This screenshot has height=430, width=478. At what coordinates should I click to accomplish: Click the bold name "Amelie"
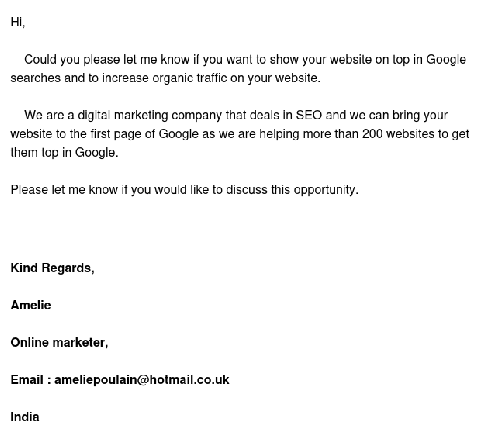31,305
